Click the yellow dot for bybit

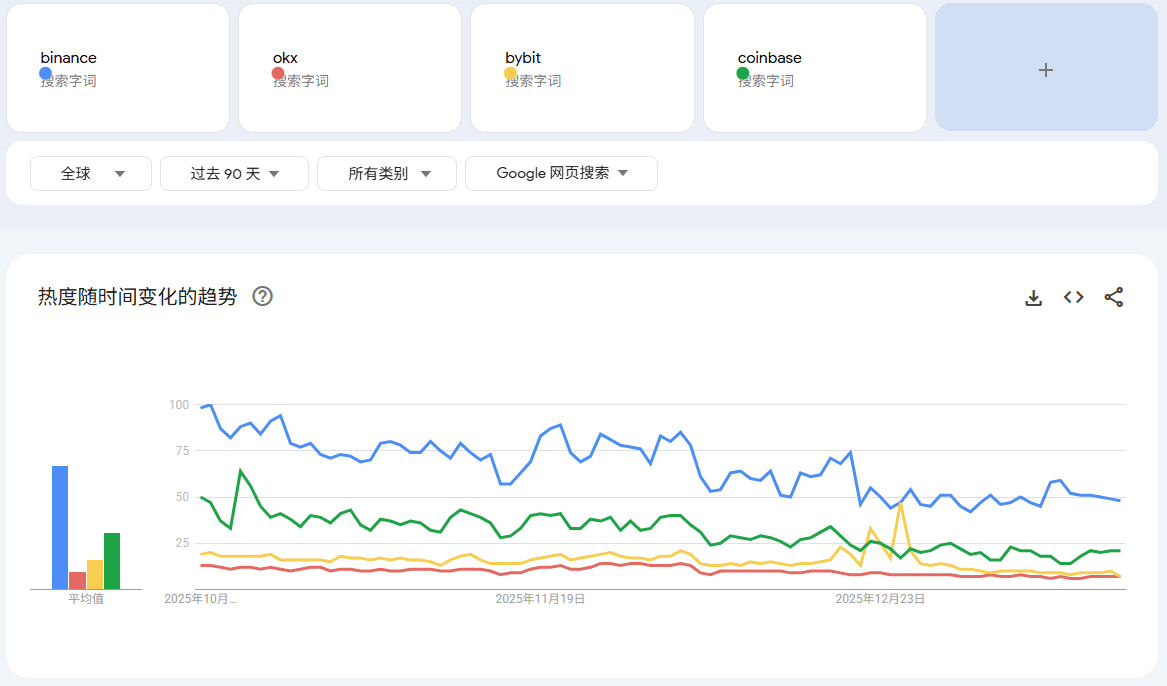tap(510, 74)
